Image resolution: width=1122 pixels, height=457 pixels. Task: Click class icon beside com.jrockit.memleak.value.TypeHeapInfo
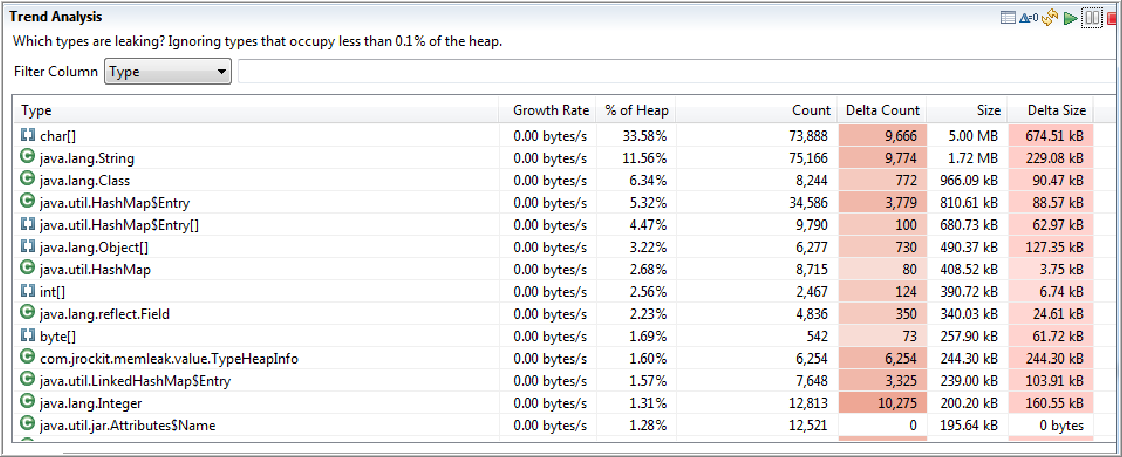pyautogui.click(x=28, y=357)
